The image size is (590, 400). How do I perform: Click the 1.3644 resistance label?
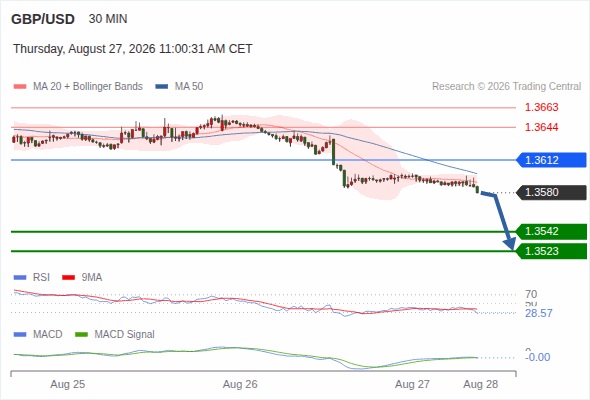pyautogui.click(x=541, y=127)
